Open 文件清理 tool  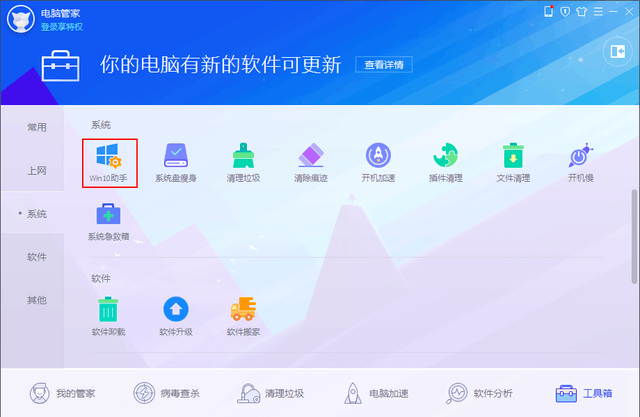tap(513, 163)
